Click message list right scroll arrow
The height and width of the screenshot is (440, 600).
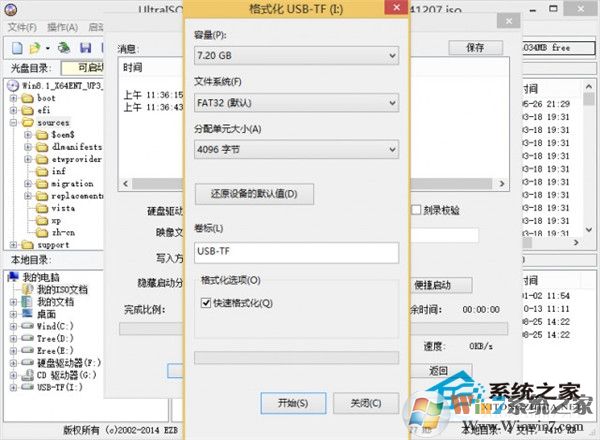pyautogui.click(x=502, y=184)
